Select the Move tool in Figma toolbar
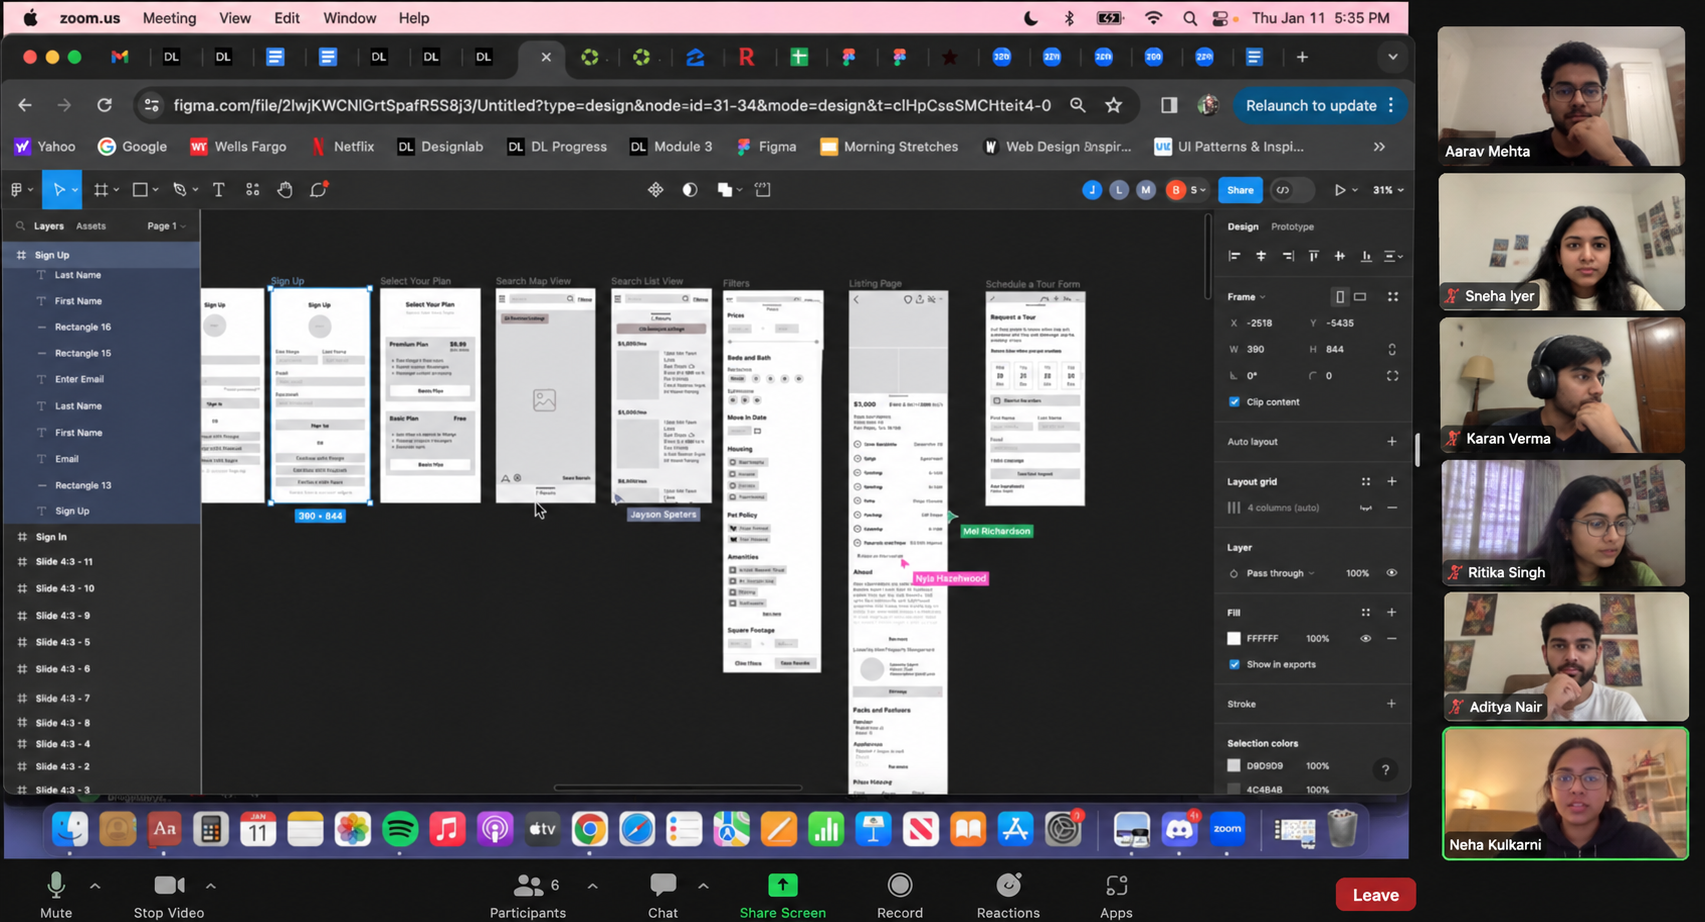This screenshot has height=922, width=1705. coord(59,189)
